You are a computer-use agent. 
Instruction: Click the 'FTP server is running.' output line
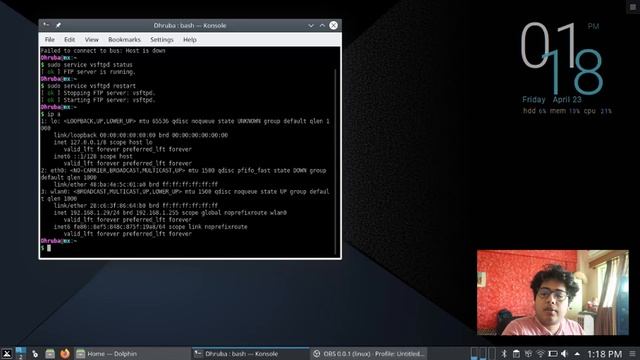coord(88,72)
